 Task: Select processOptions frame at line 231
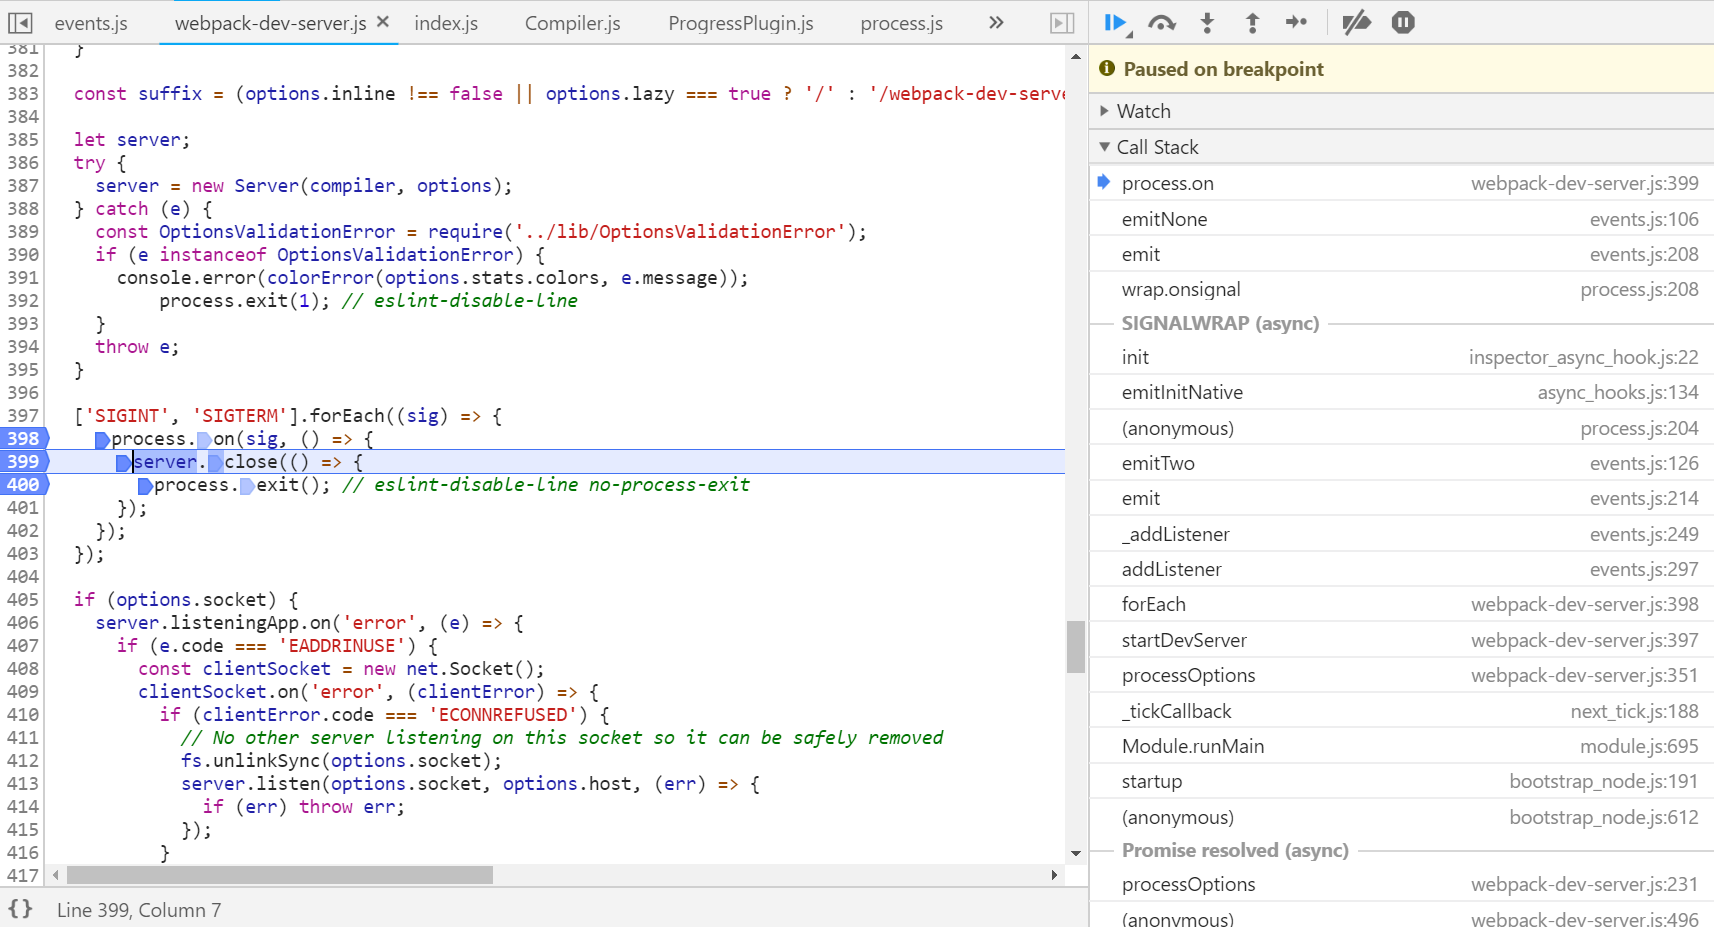pos(1401,884)
